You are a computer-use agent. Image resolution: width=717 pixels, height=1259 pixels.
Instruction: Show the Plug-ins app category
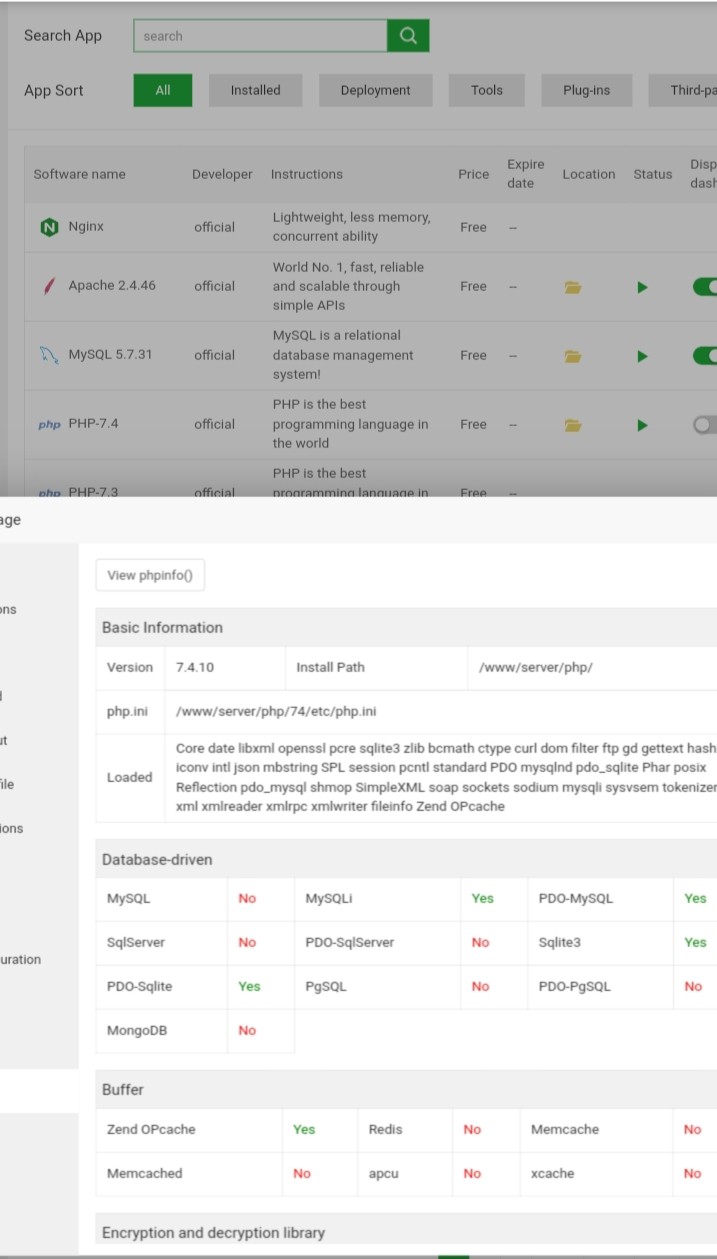(x=586, y=90)
